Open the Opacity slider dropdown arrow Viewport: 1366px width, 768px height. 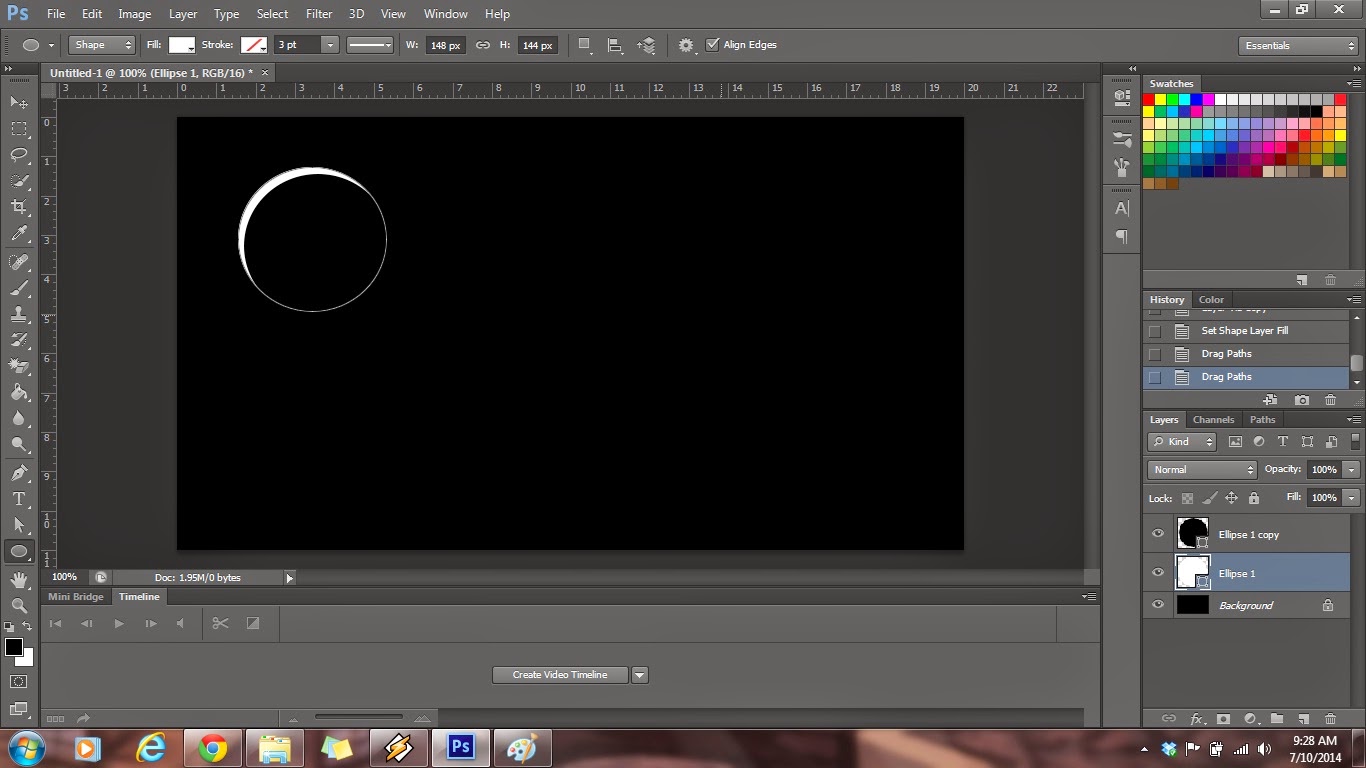(1352, 469)
